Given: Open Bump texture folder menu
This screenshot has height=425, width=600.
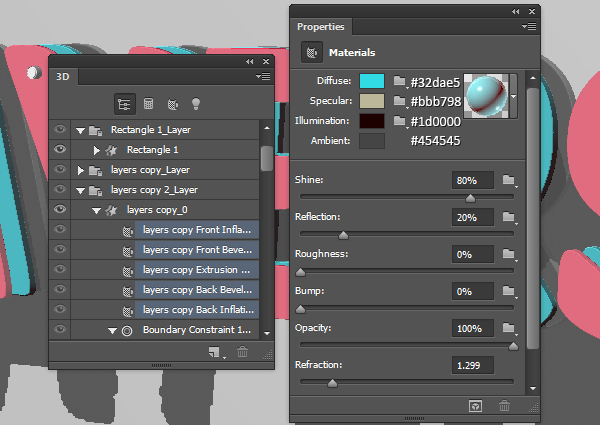Looking at the screenshot, I should [509, 291].
